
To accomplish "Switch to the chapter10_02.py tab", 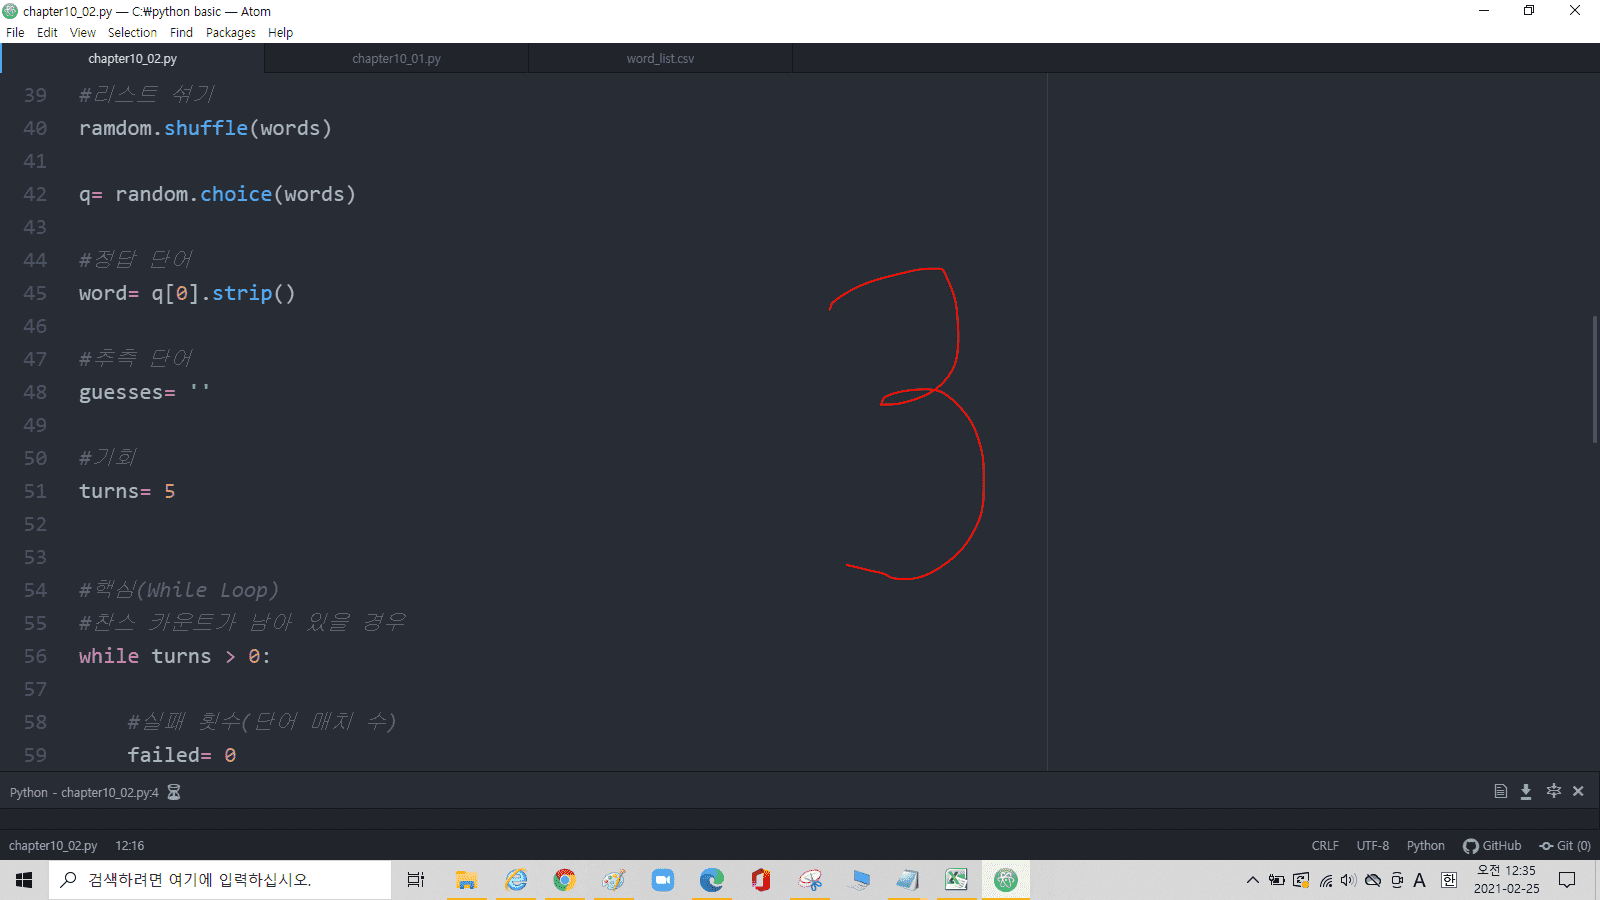I will point(132,58).
